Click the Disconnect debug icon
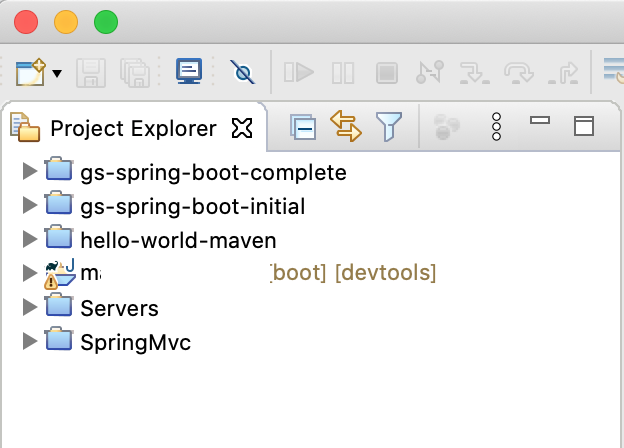This screenshot has width=624, height=448. point(430,72)
